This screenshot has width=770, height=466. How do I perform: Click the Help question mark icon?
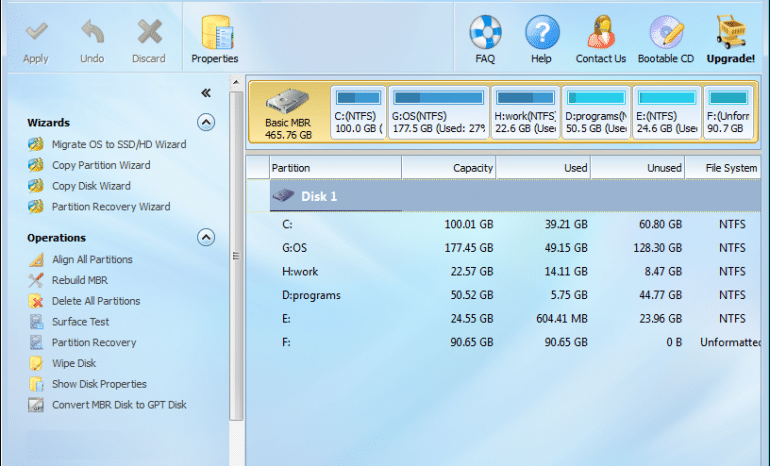pyautogui.click(x=541, y=32)
